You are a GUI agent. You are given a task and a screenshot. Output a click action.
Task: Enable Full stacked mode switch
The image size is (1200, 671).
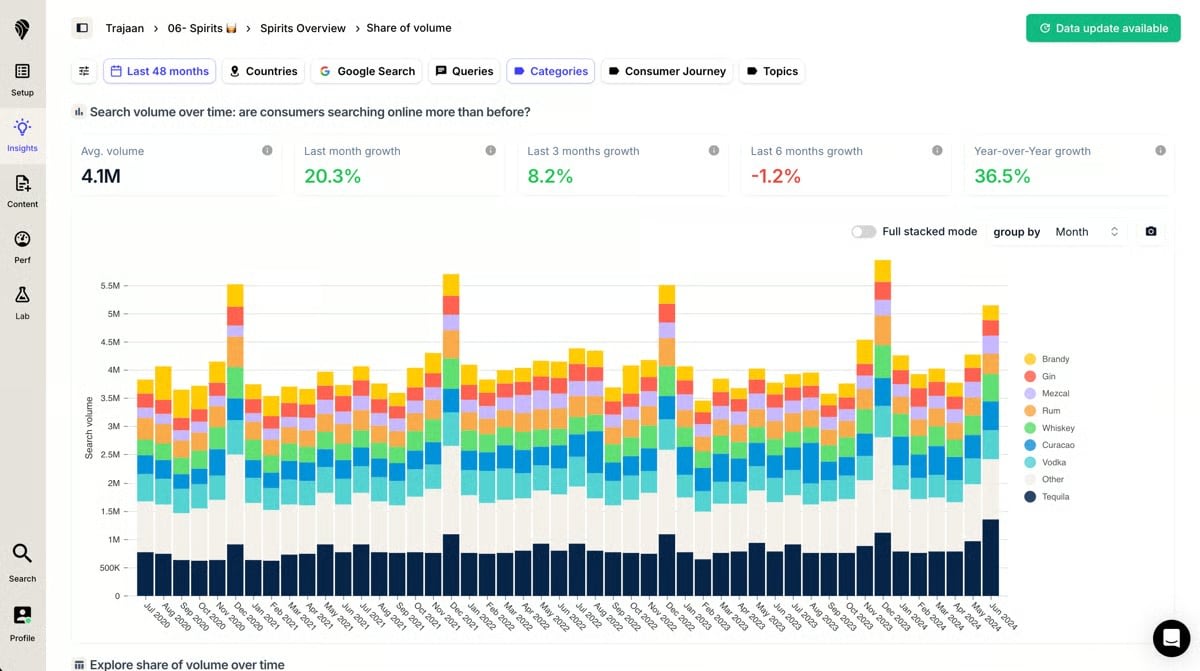pyautogui.click(x=863, y=231)
